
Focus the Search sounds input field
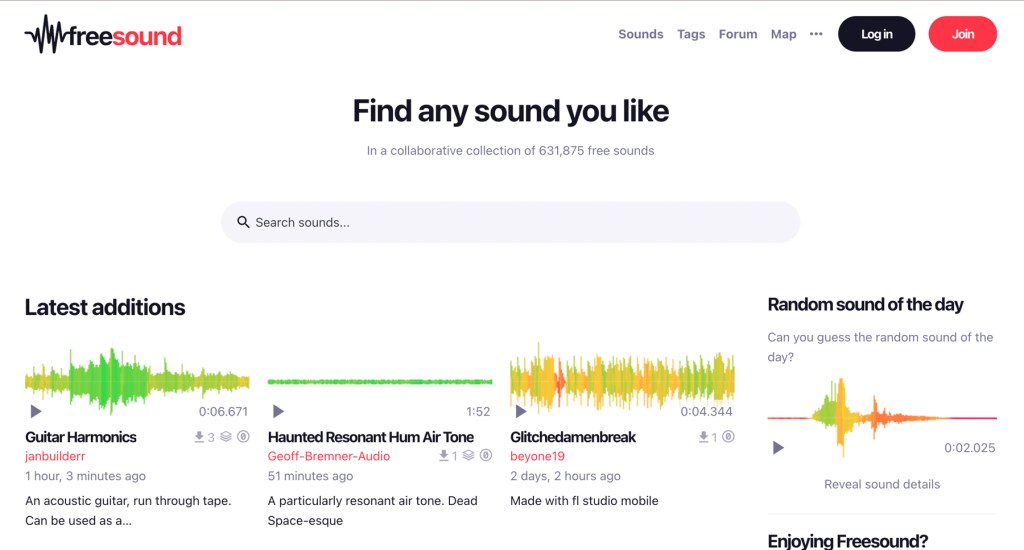pos(520,222)
